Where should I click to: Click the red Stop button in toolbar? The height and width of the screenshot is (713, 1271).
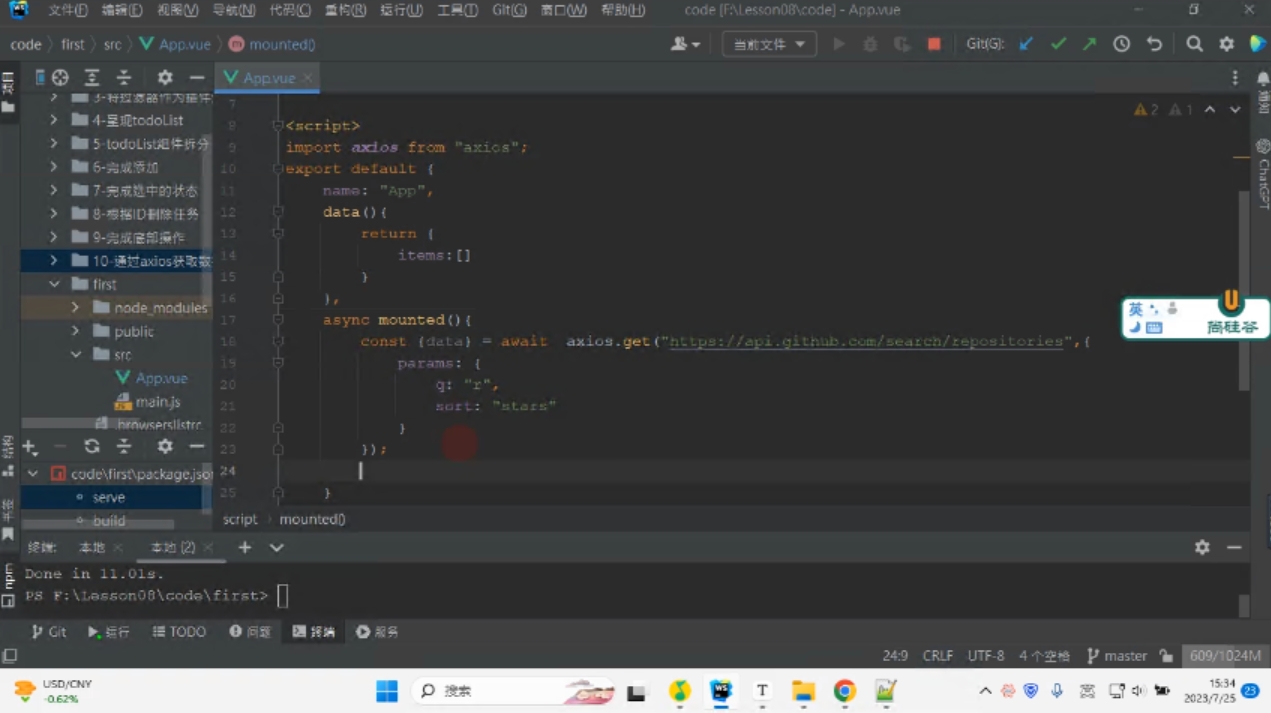pyautogui.click(x=934, y=44)
